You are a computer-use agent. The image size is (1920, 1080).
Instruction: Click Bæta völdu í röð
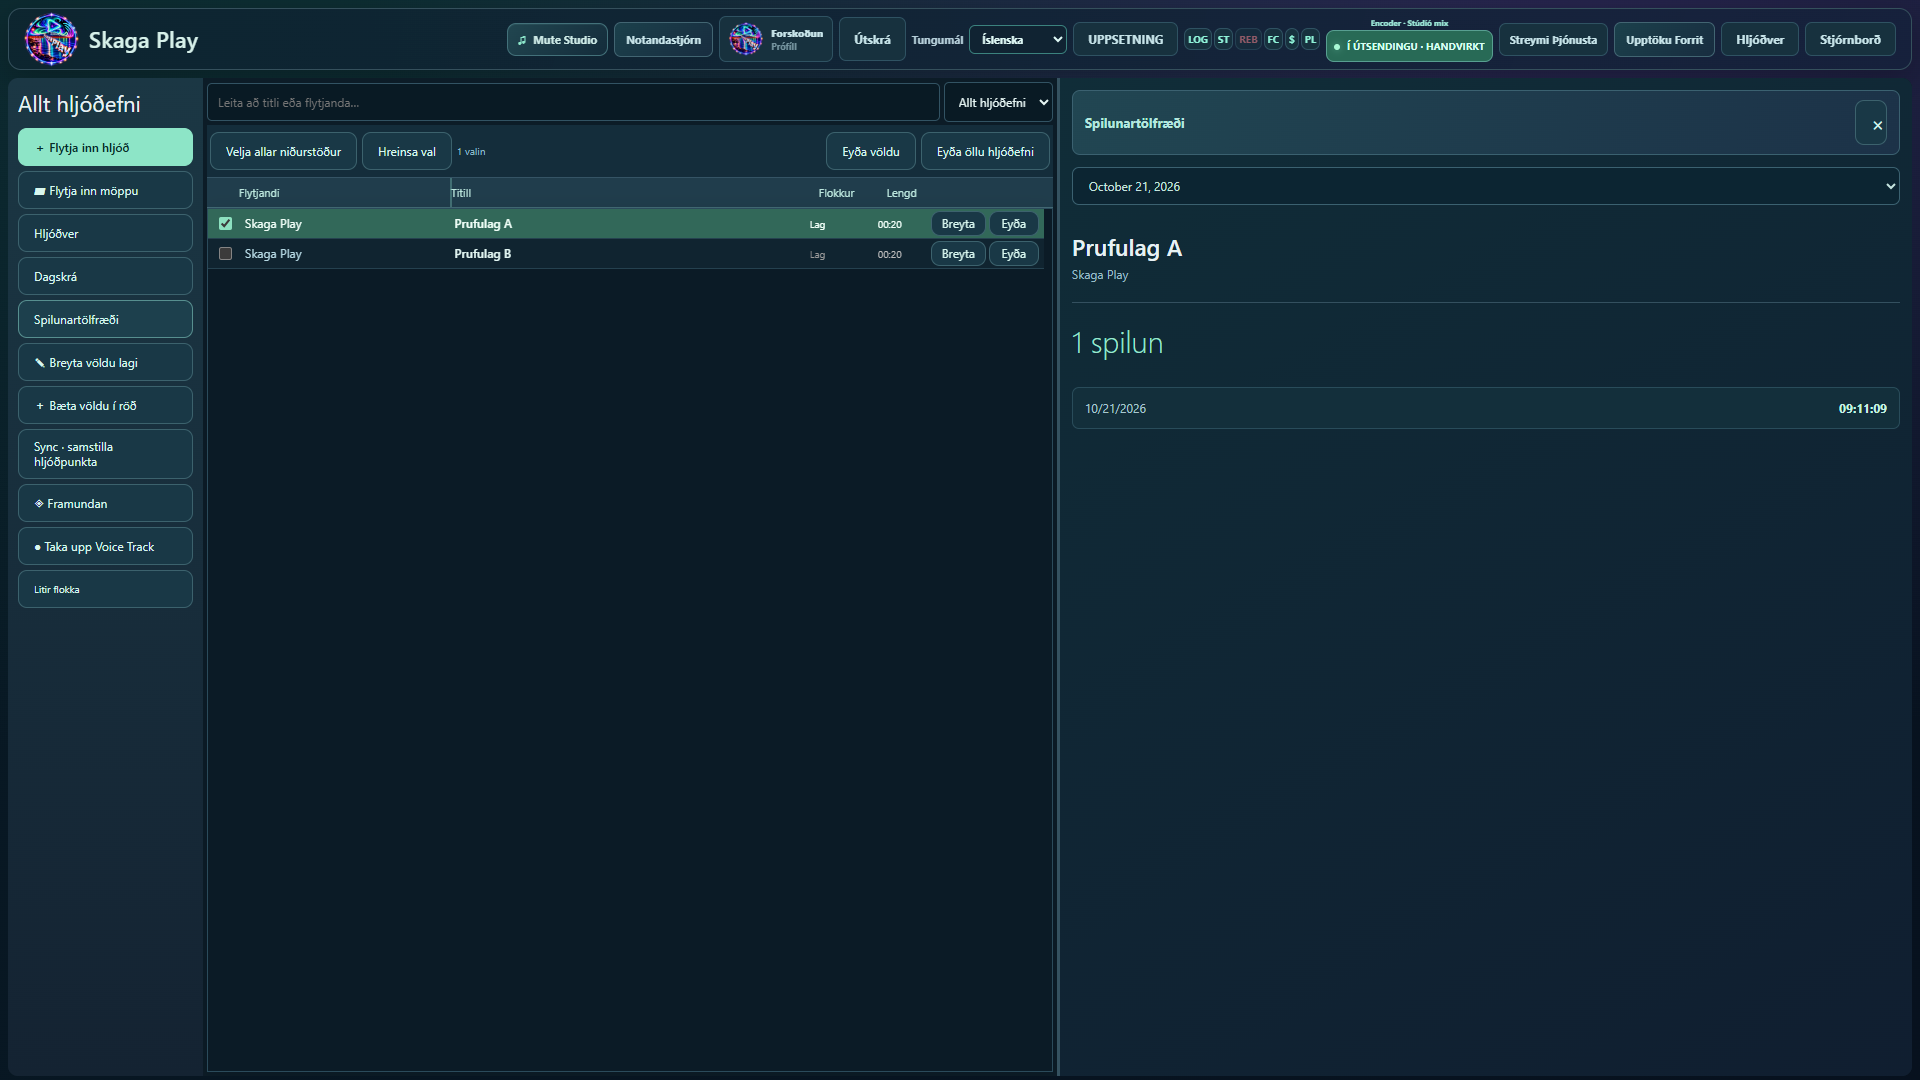tap(105, 405)
